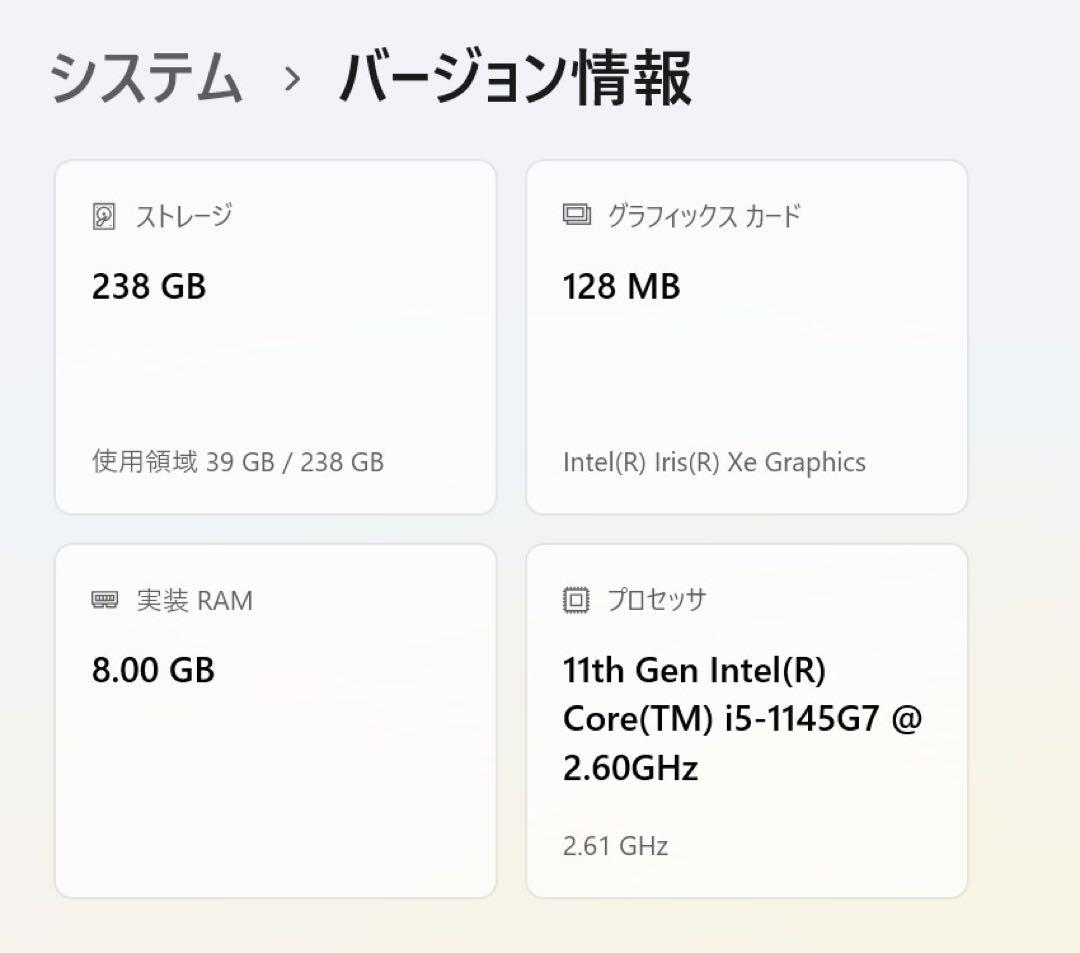Image resolution: width=1080 pixels, height=953 pixels.
Task: Select the 128 MB graphics value
Action: point(620,286)
